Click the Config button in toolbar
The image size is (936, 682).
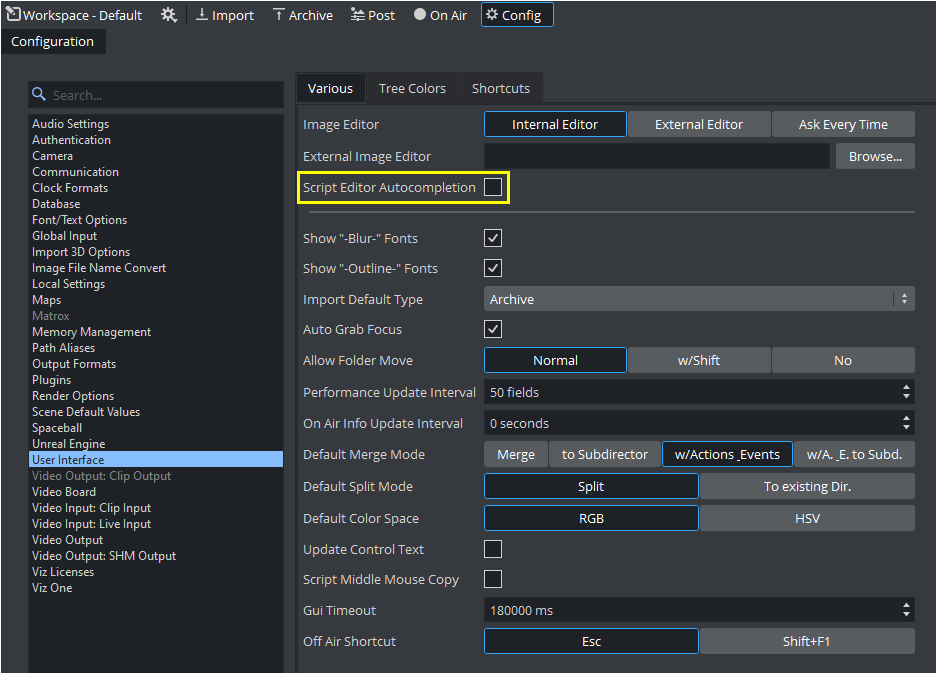(x=516, y=15)
